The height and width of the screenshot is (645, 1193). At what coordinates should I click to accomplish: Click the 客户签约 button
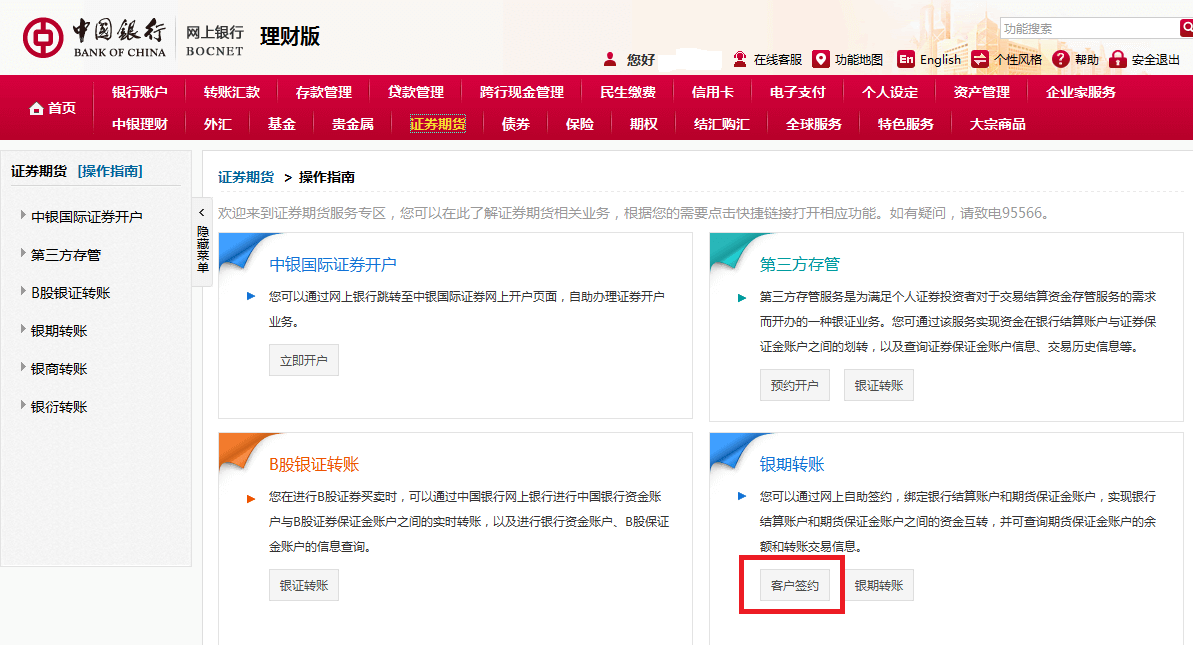(794, 586)
